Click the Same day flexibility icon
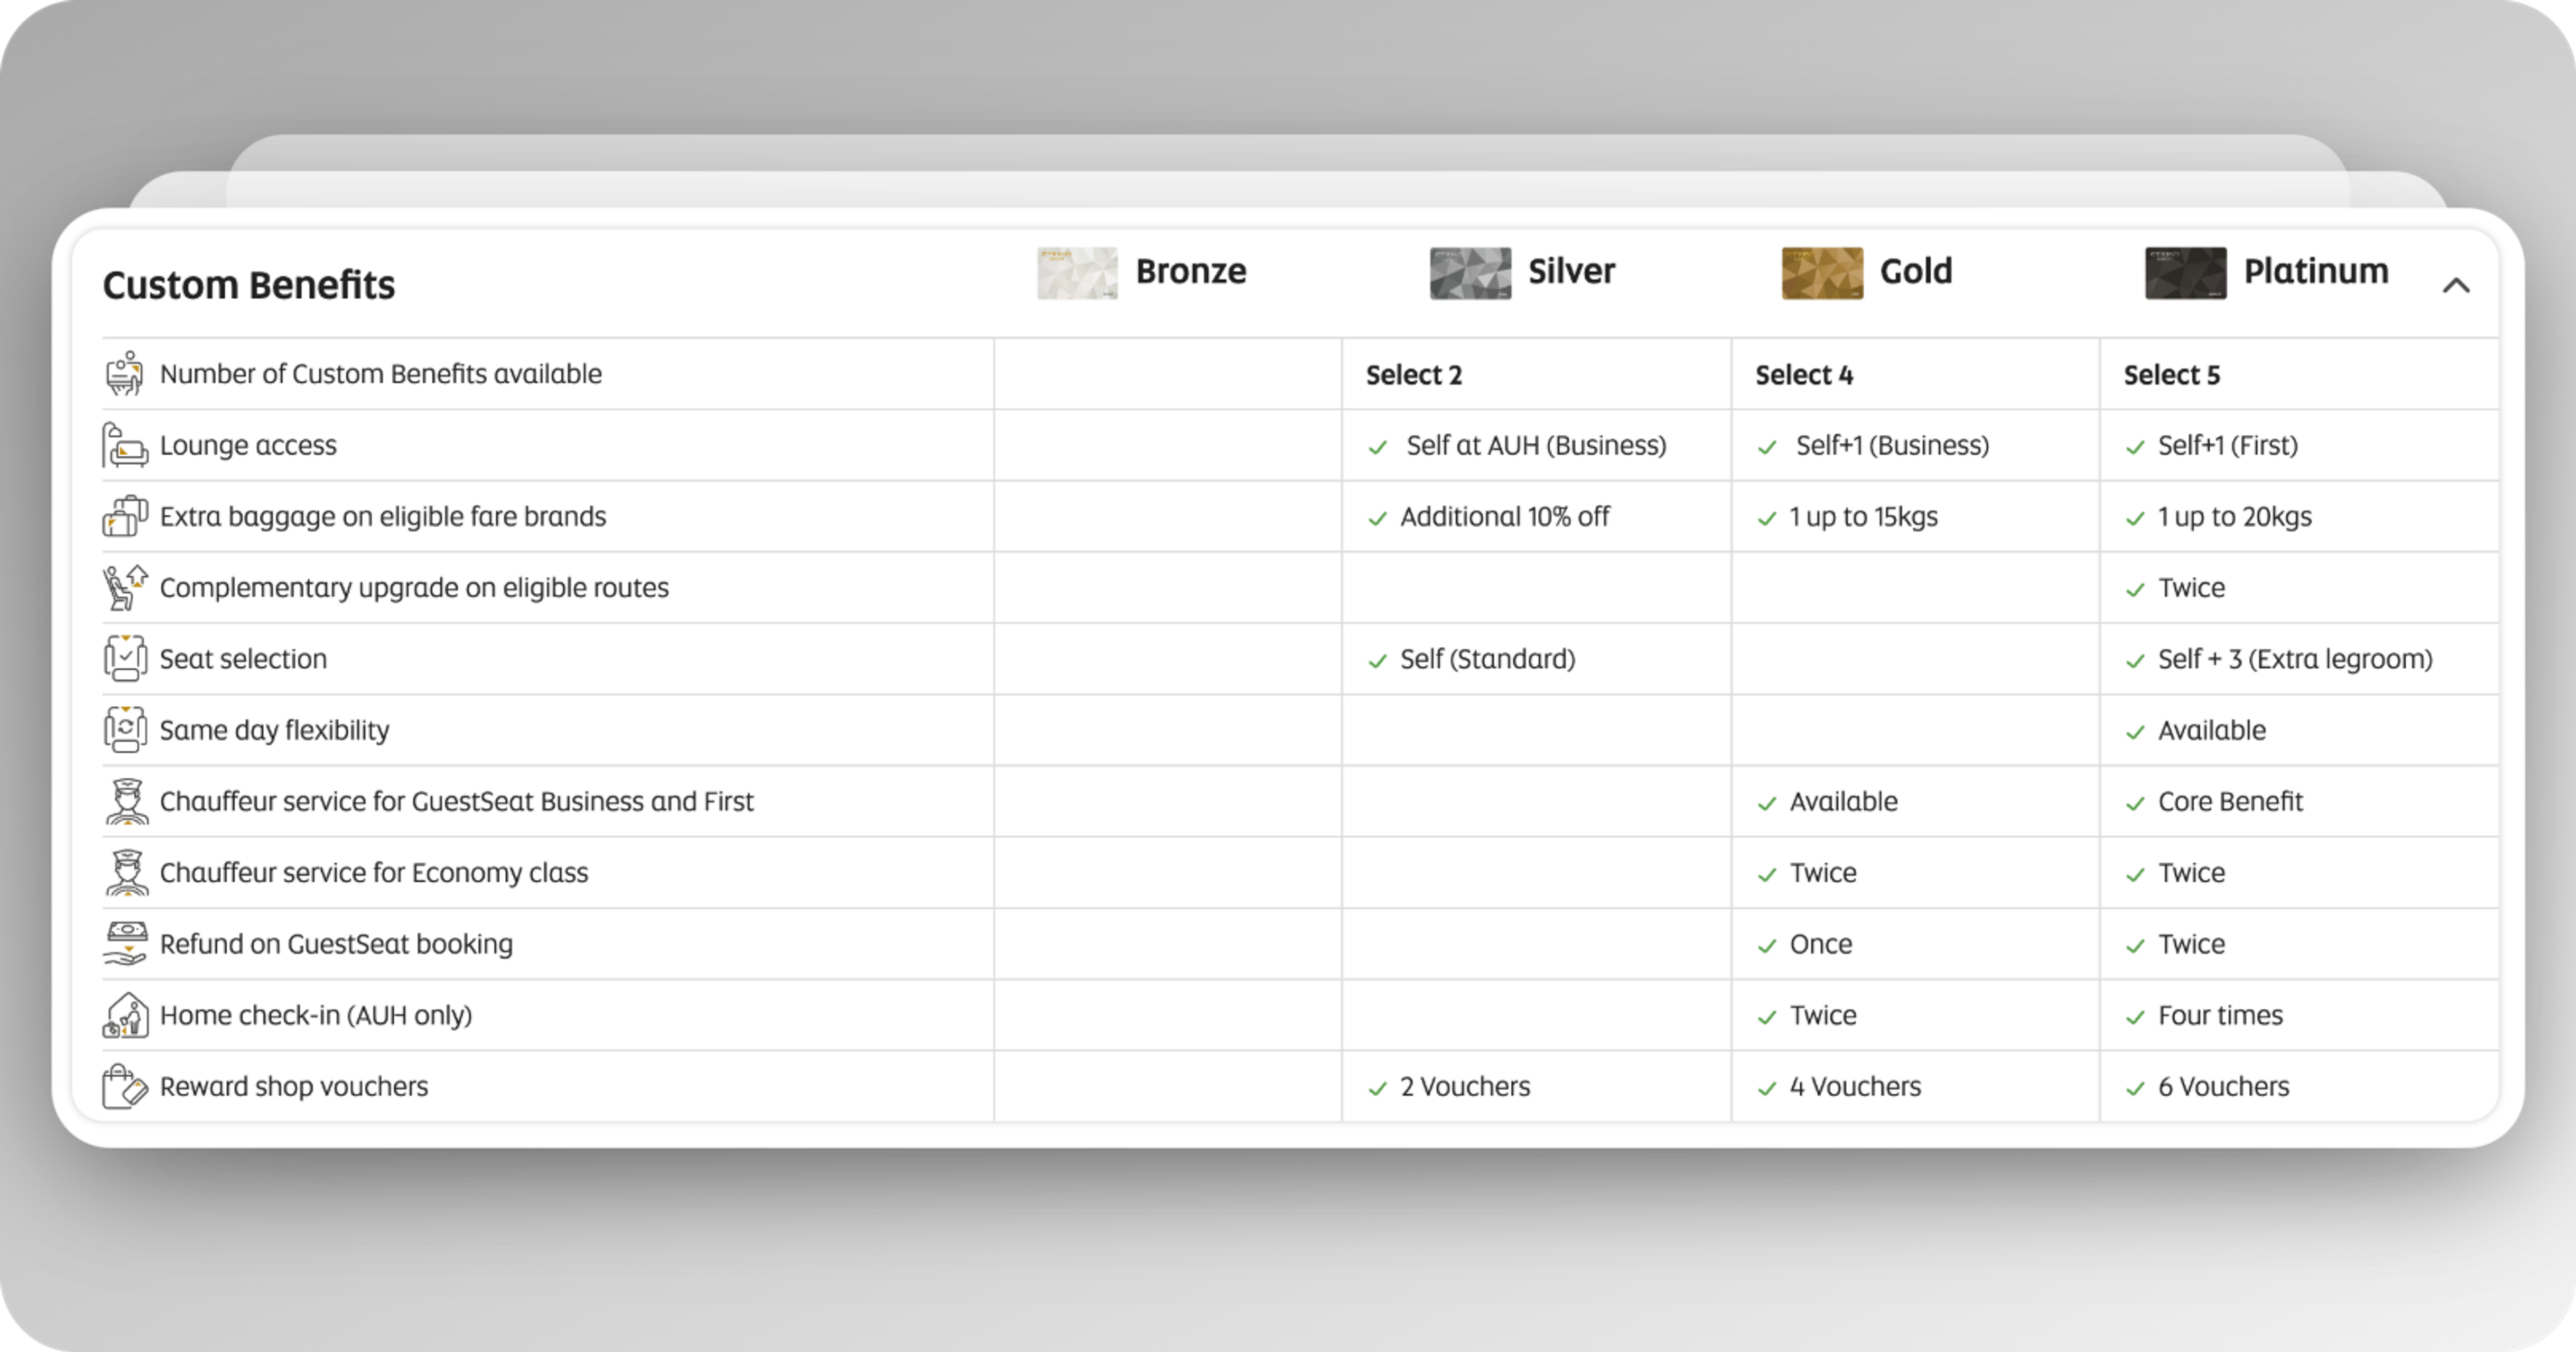Screen dimensions: 2576x1352 pyautogui.click(x=125, y=729)
